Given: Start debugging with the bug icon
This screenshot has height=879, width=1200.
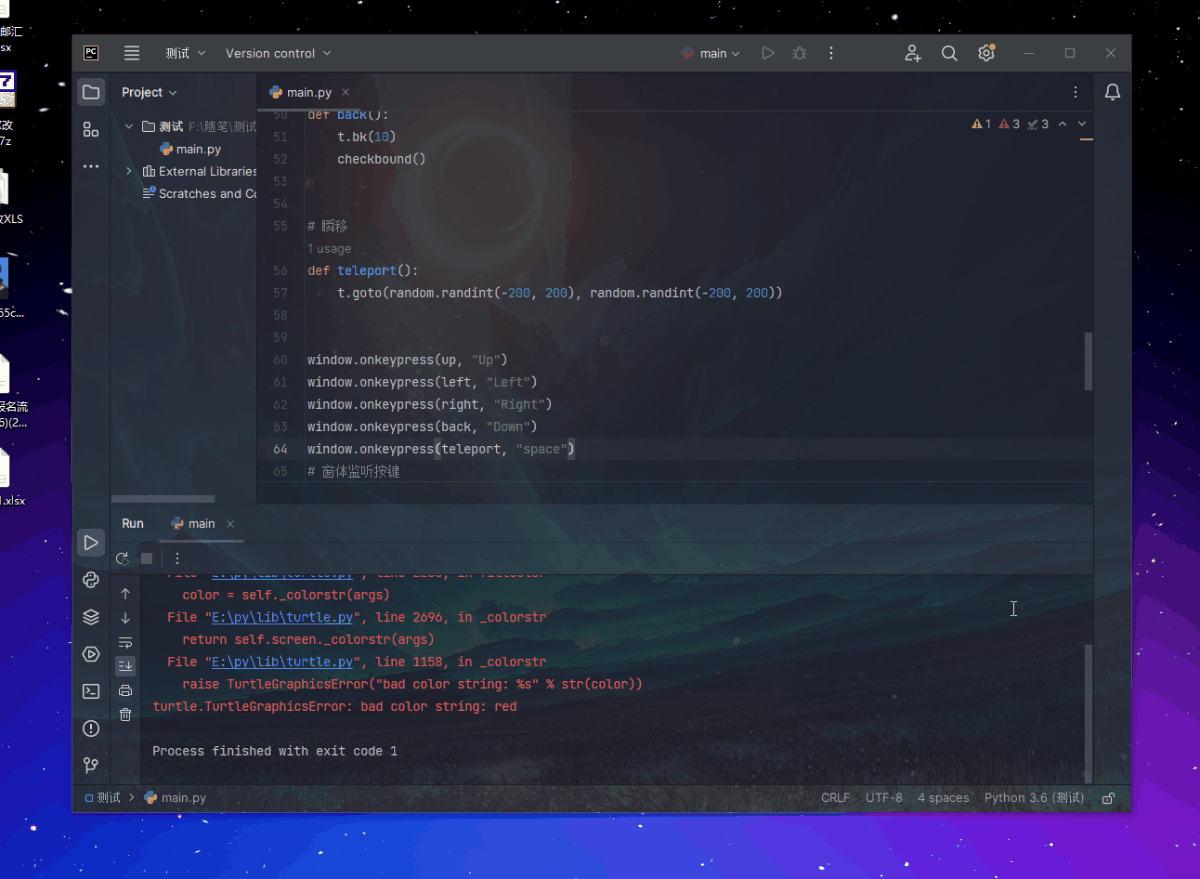Looking at the screenshot, I should coord(799,53).
